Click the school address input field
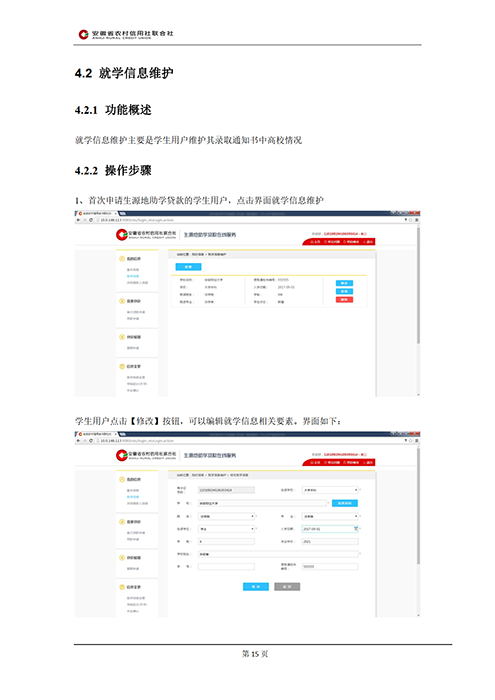 pos(279,554)
